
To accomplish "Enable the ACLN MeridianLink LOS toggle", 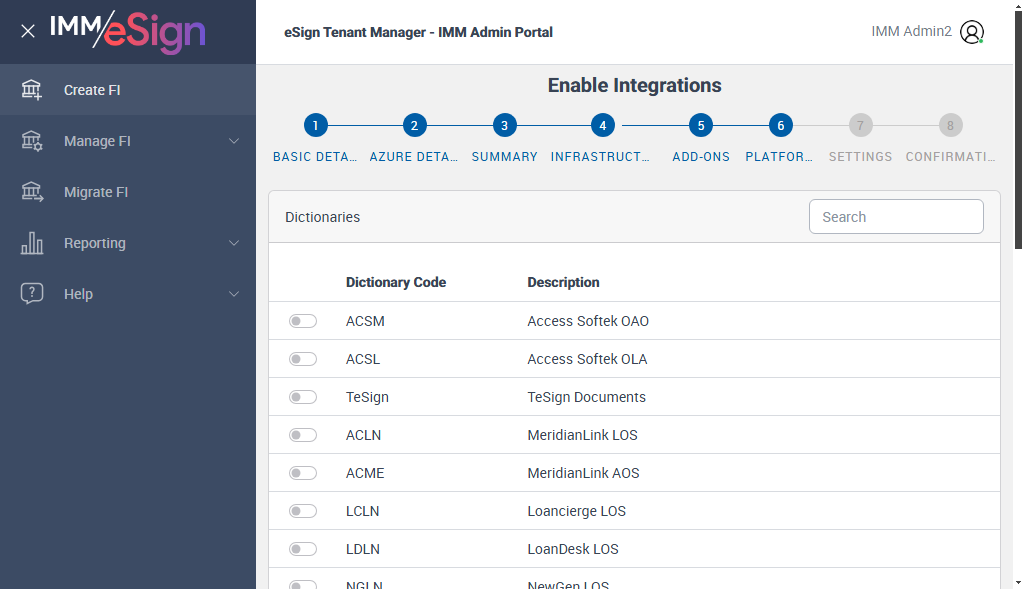I will (x=302, y=435).
